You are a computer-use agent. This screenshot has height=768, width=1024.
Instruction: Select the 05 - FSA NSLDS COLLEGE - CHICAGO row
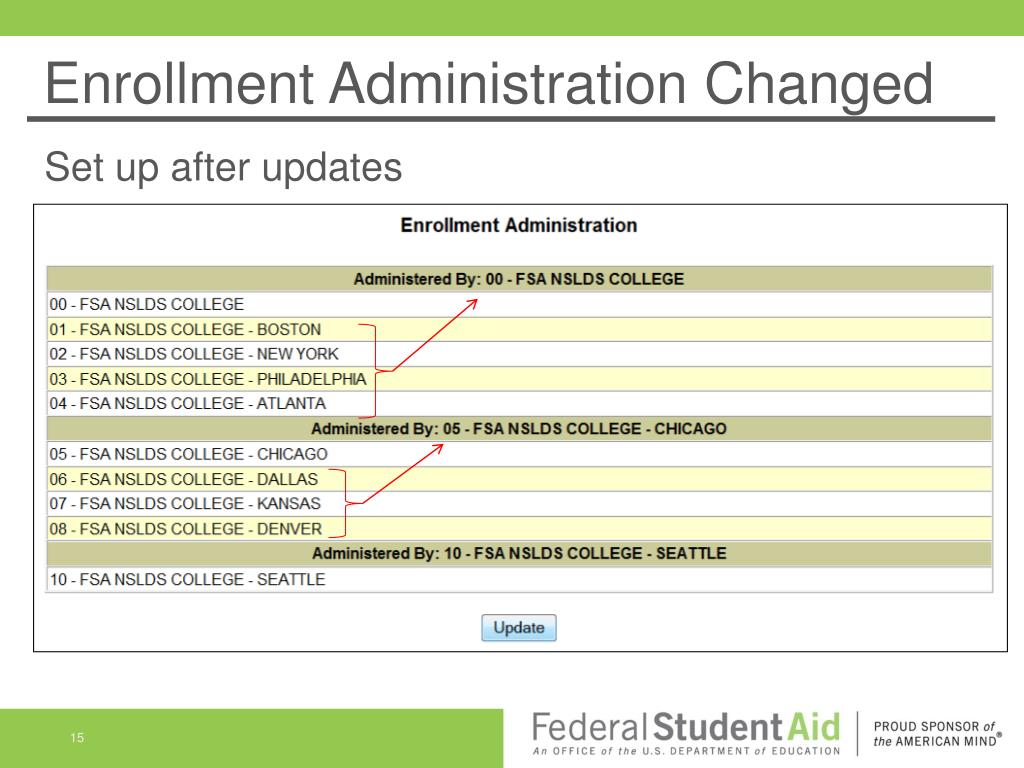pyautogui.click(x=520, y=454)
